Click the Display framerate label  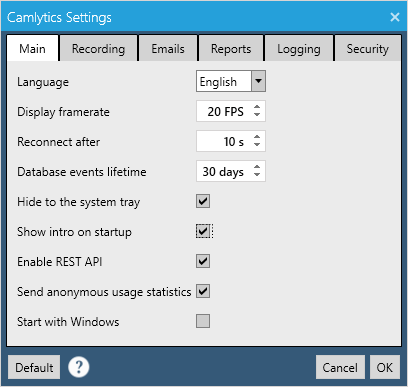(63, 112)
